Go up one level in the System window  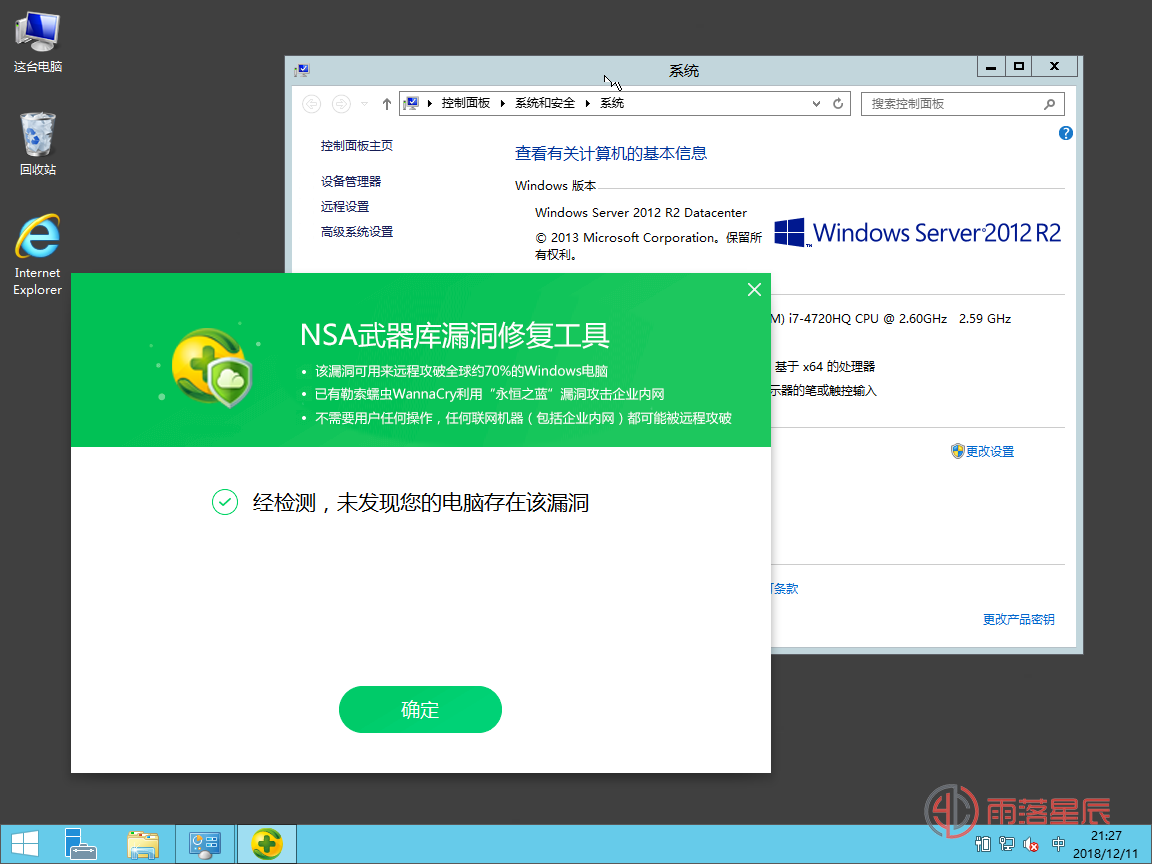coord(386,104)
